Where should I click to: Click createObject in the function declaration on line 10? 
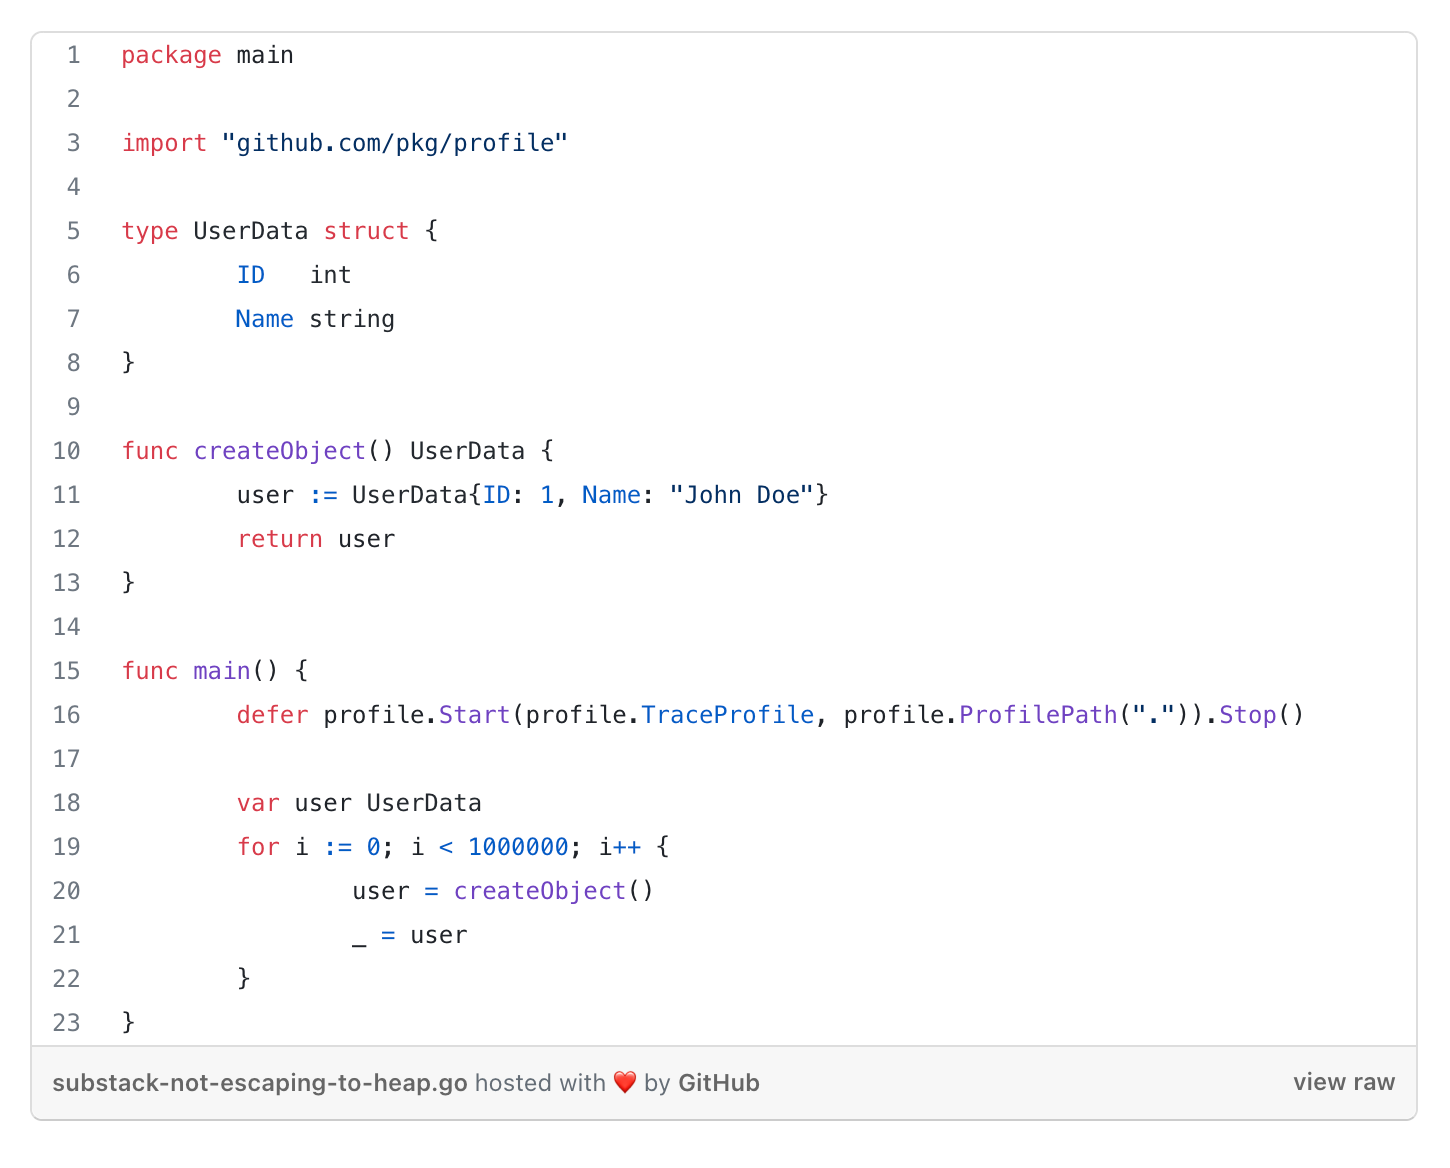coord(280,451)
